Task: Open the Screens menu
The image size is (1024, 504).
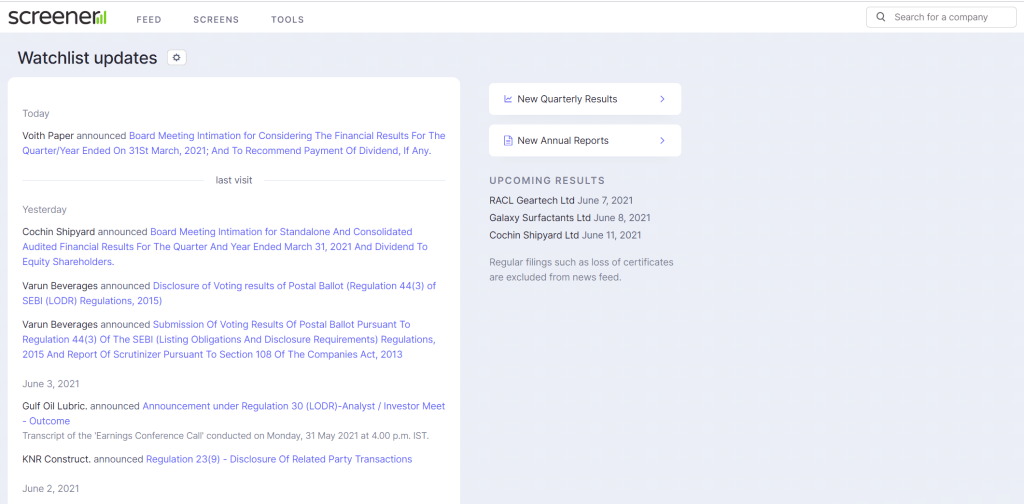Action: [x=215, y=19]
